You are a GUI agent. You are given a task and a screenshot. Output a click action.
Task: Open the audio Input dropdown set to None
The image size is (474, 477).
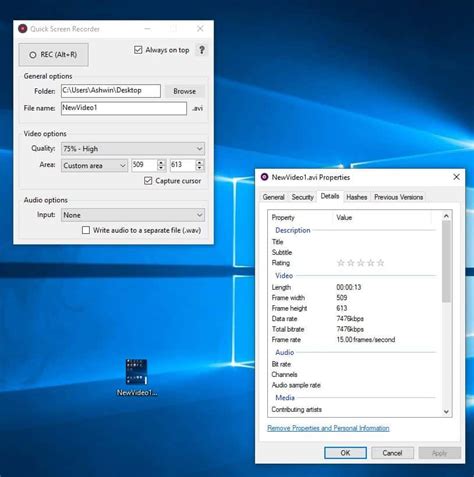click(x=133, y=215)
